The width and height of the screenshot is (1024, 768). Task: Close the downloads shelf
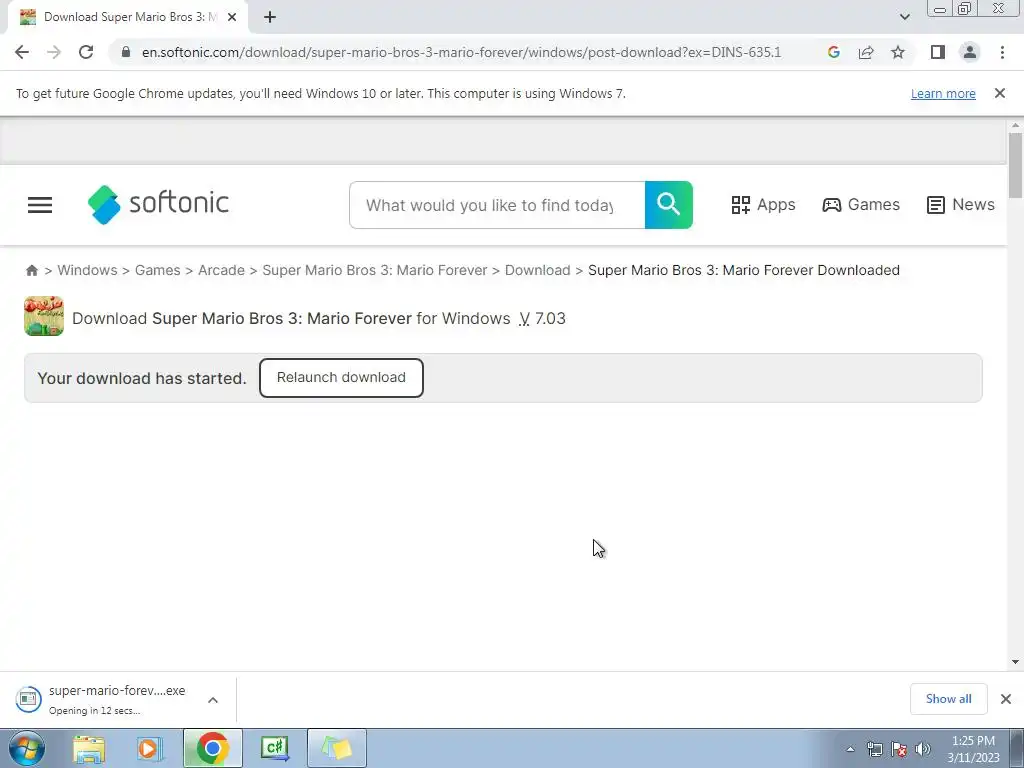pos(1006,699)
